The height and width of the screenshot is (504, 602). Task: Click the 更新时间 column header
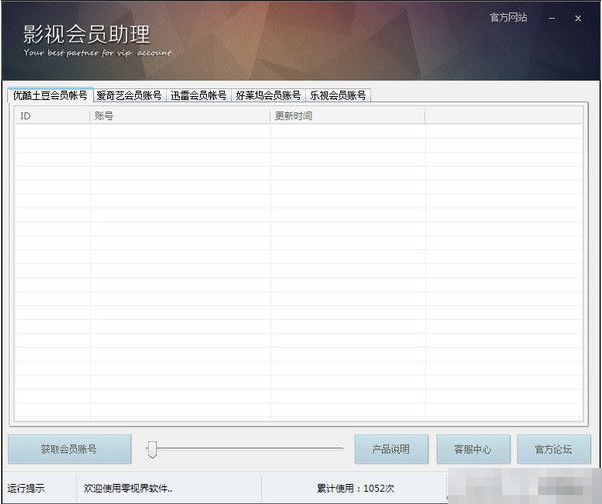click(x=347, y=116)
